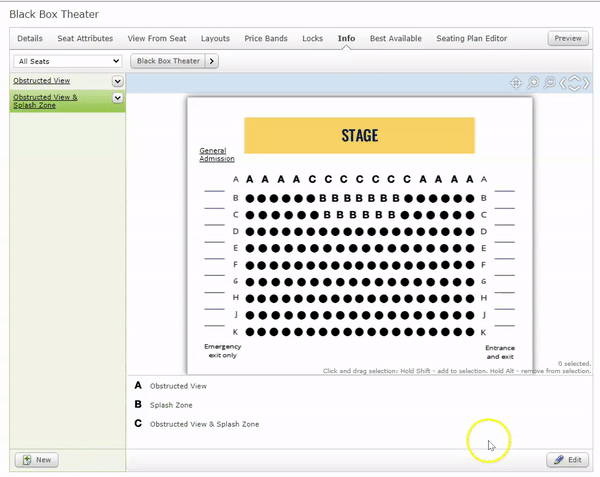Click legend entry B Splash Zone
The height and width of the screenshot is (477, 600).
pyautogui.click(x=163, y=405)
